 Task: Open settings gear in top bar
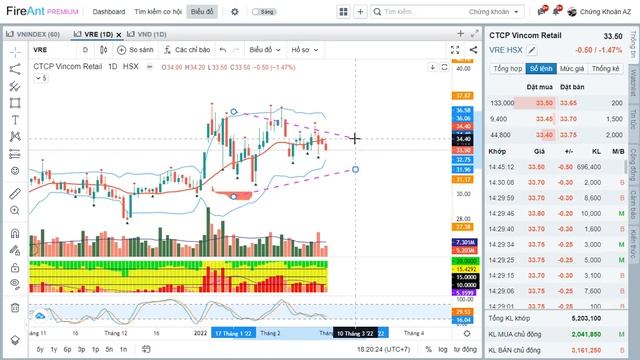point(235,11)
